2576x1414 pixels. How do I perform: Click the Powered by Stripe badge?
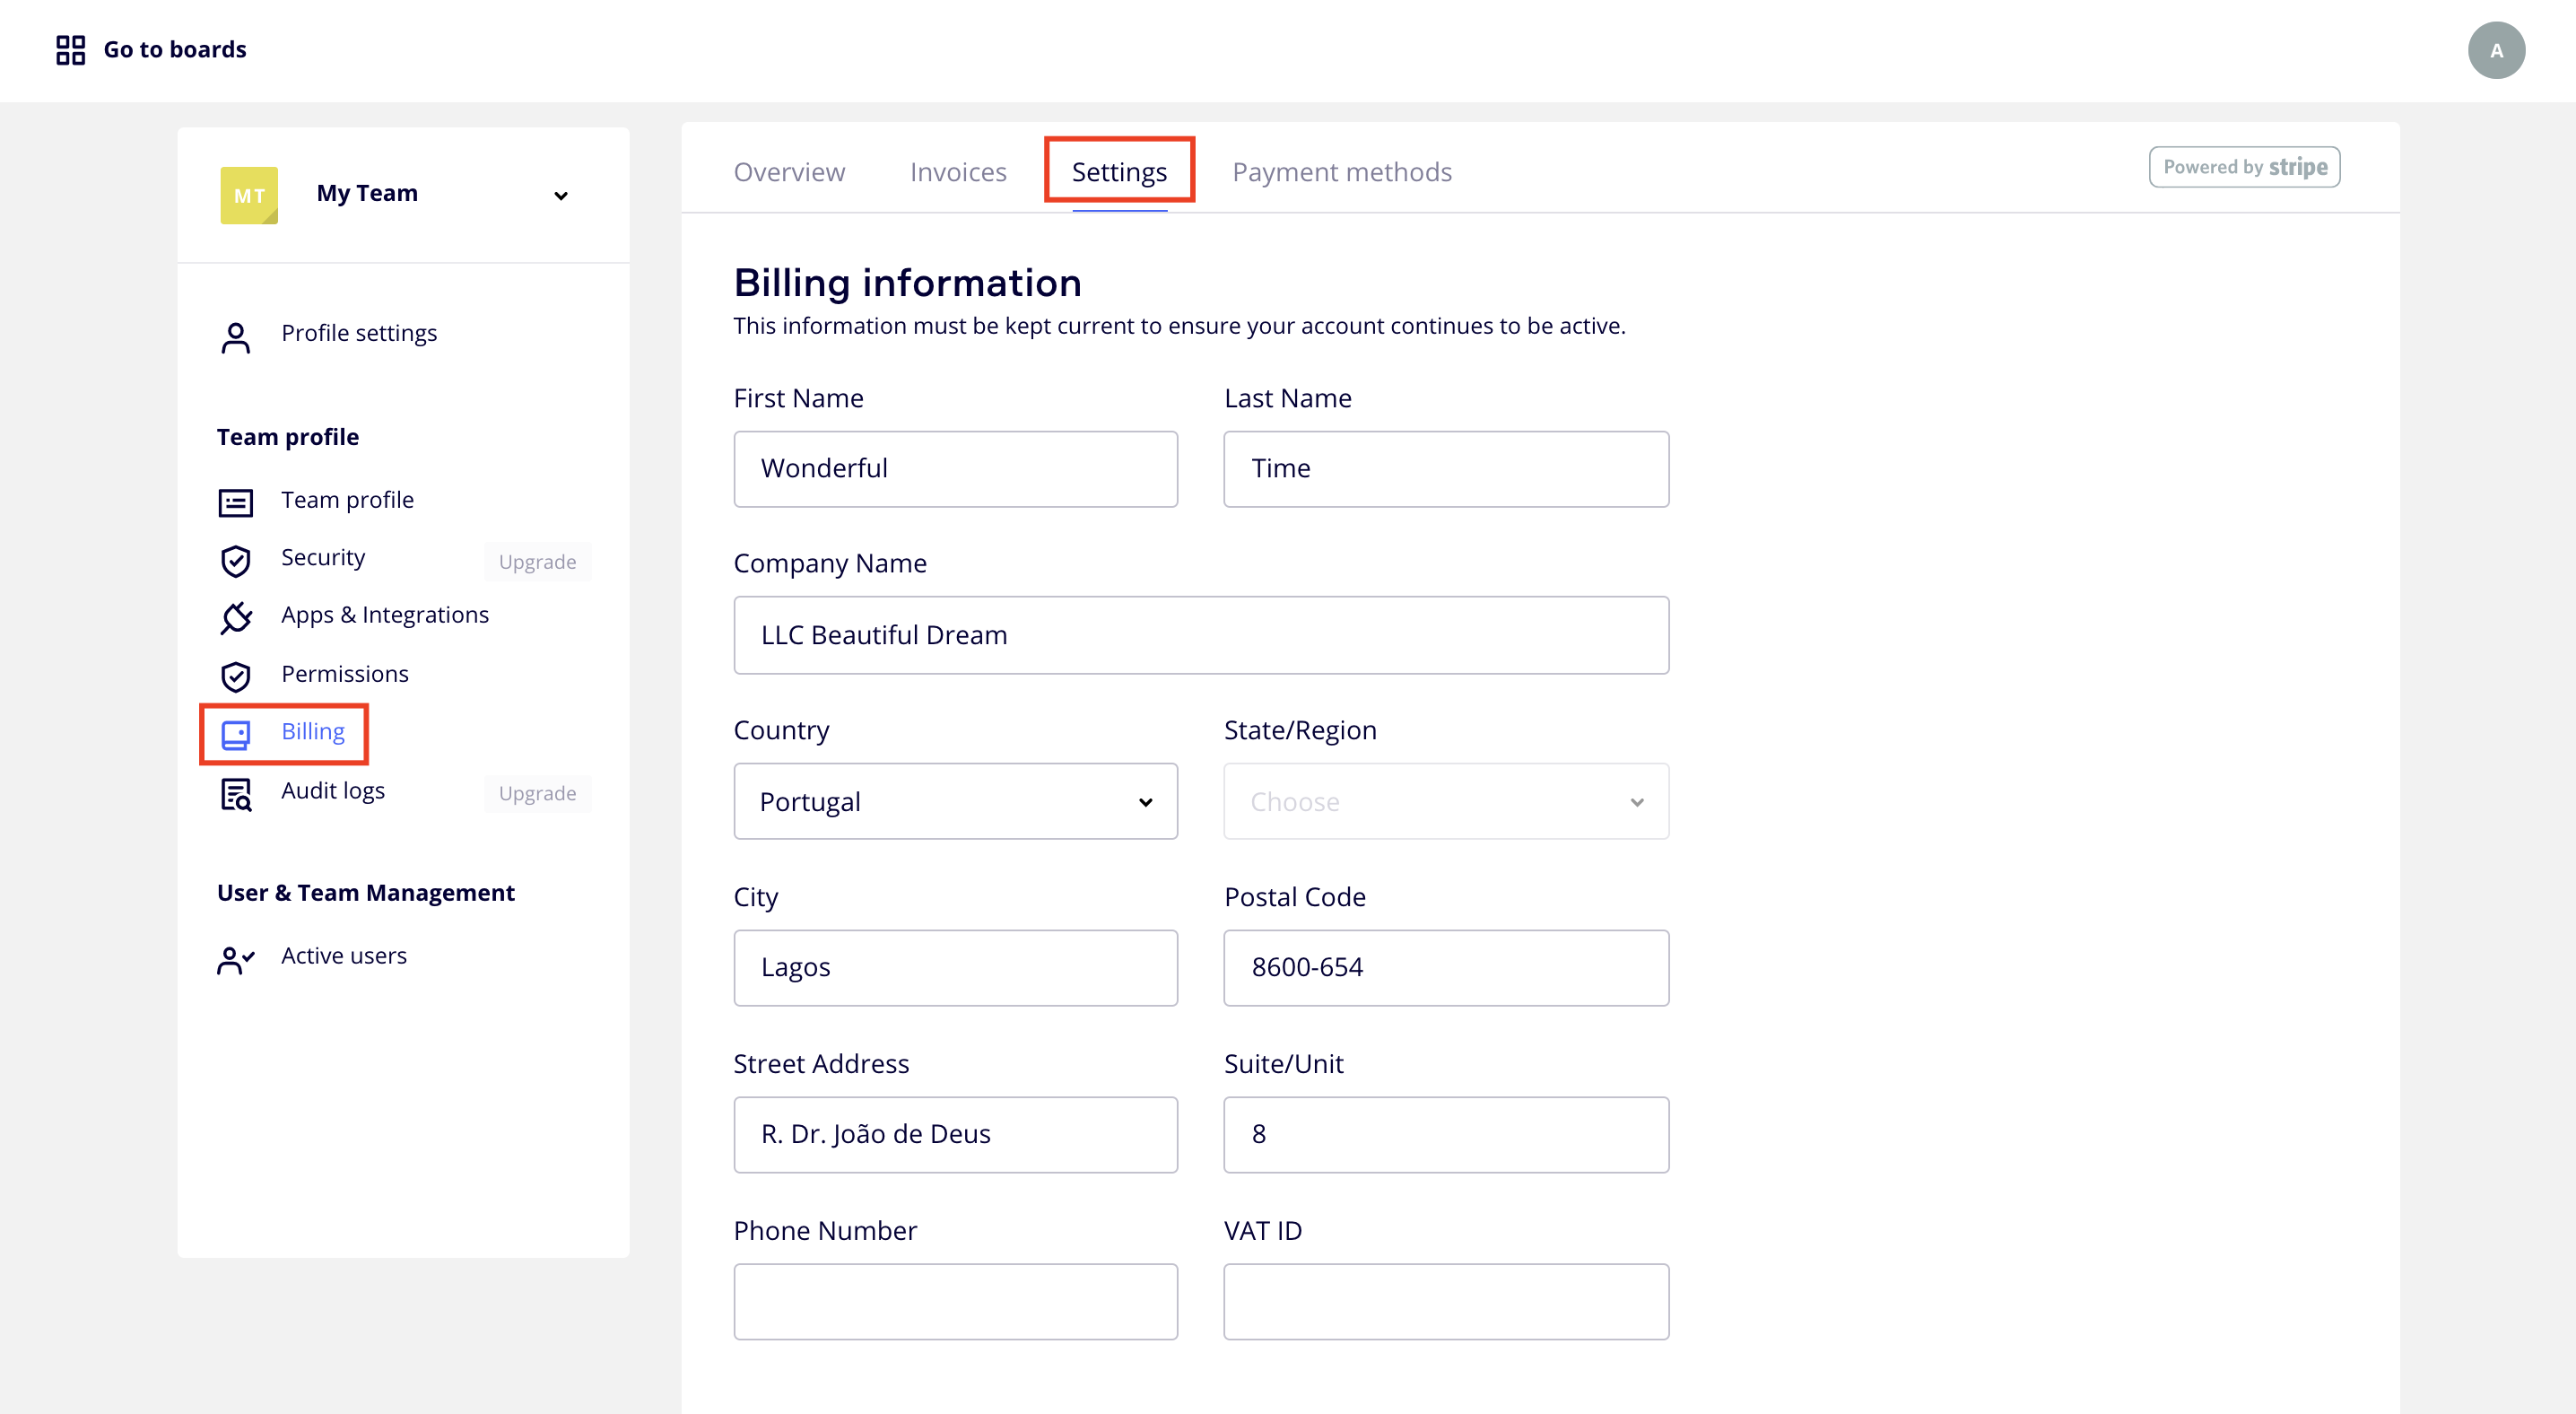click(2244, 167)
